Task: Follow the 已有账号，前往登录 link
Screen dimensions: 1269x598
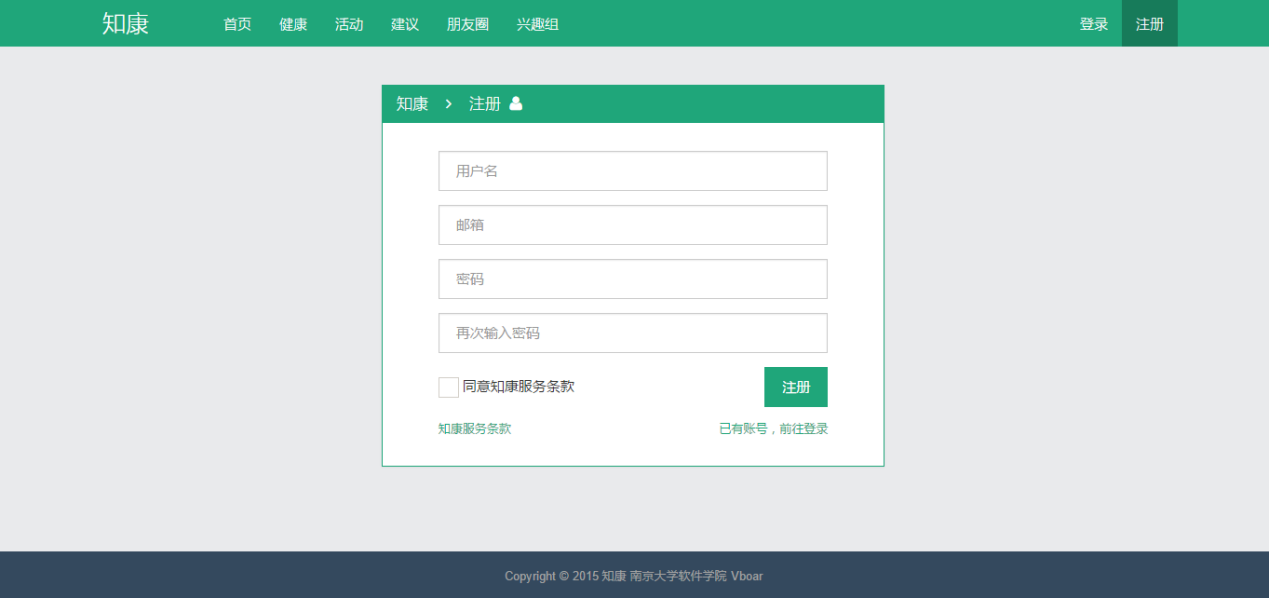Action: click(x=773, y=428)
